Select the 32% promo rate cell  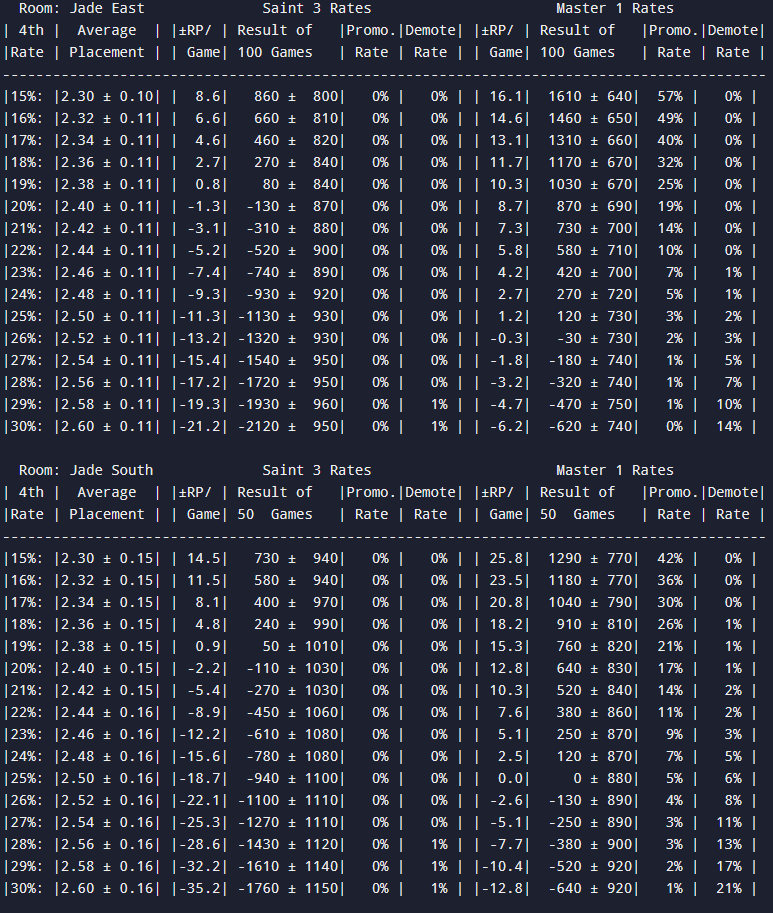[670, 163]
